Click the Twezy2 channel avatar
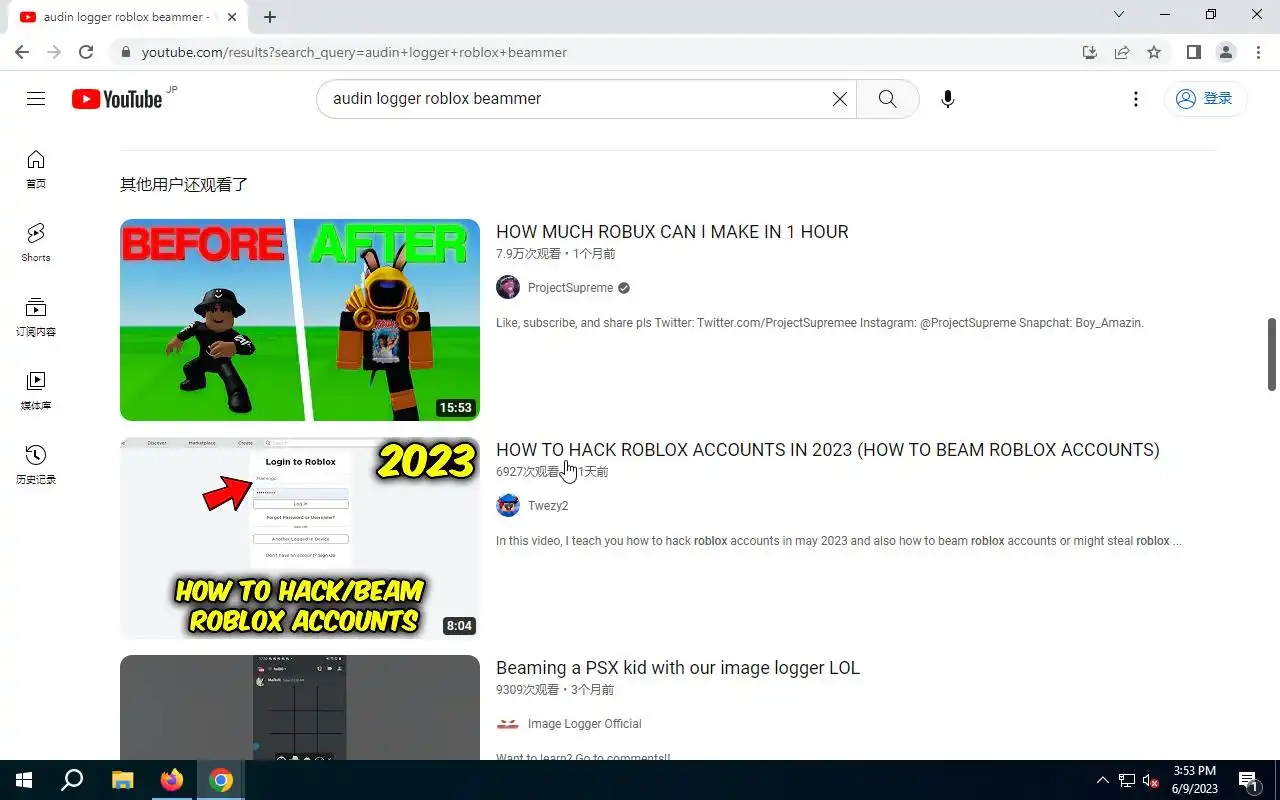1280x800 pixels. click(508, 505)
